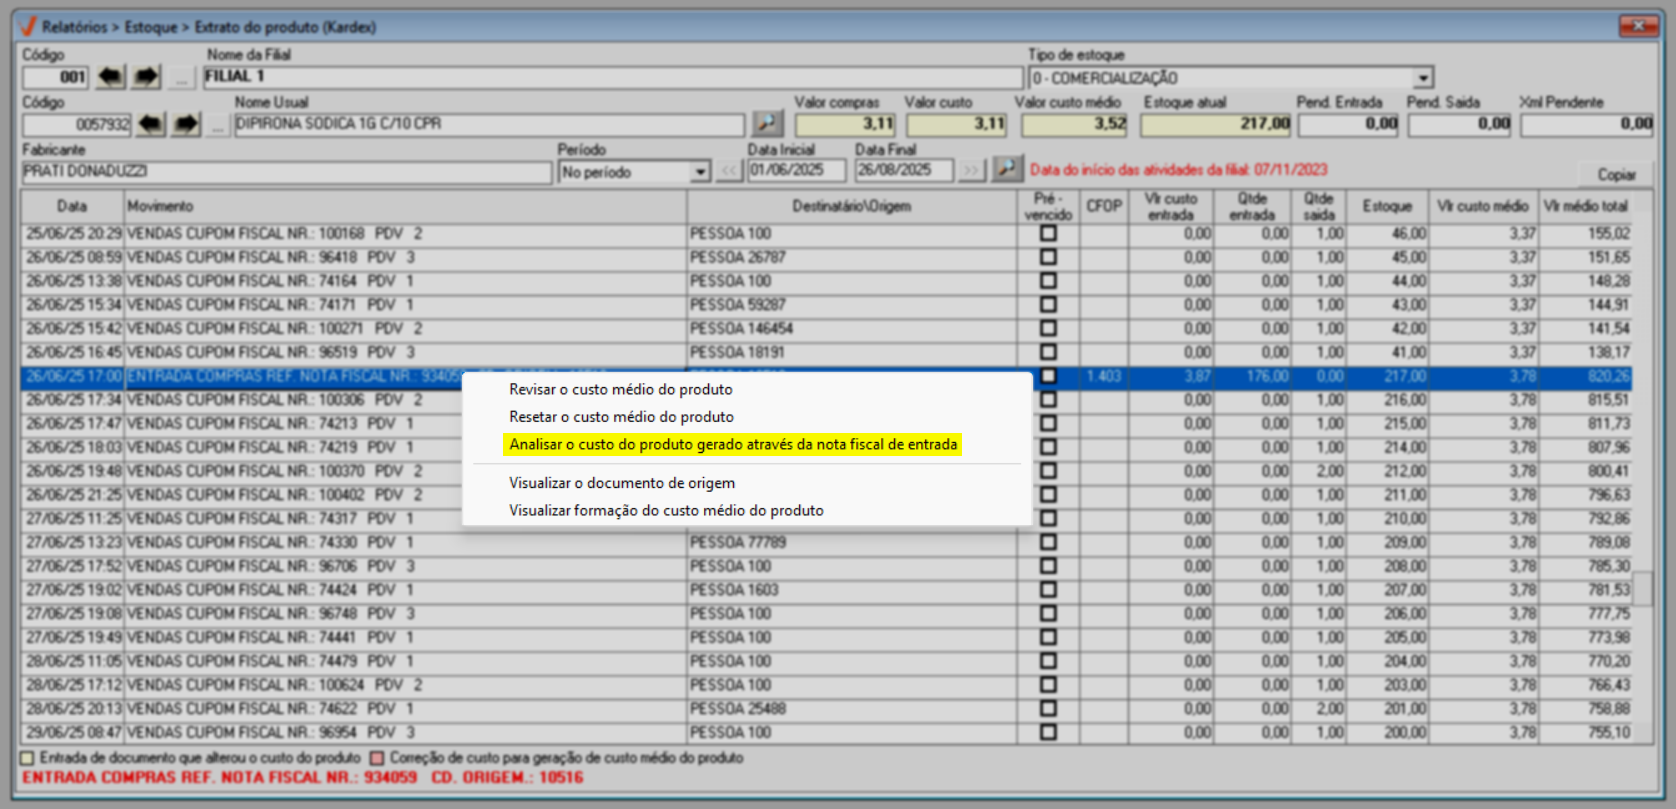Viewport: 1676px width, 809px height.
Task: Click next branch arrow beside code 001
Action: (146, 77)
